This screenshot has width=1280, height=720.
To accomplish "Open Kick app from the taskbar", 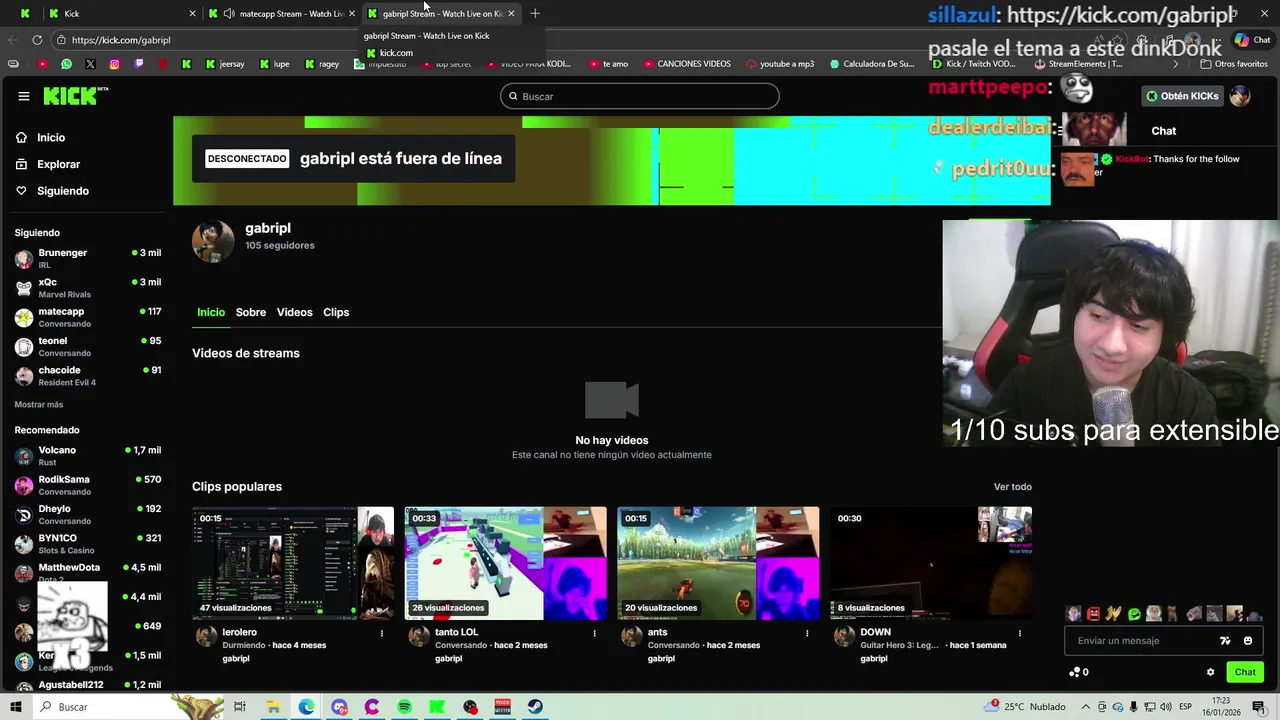I will (x=437, y=707).
